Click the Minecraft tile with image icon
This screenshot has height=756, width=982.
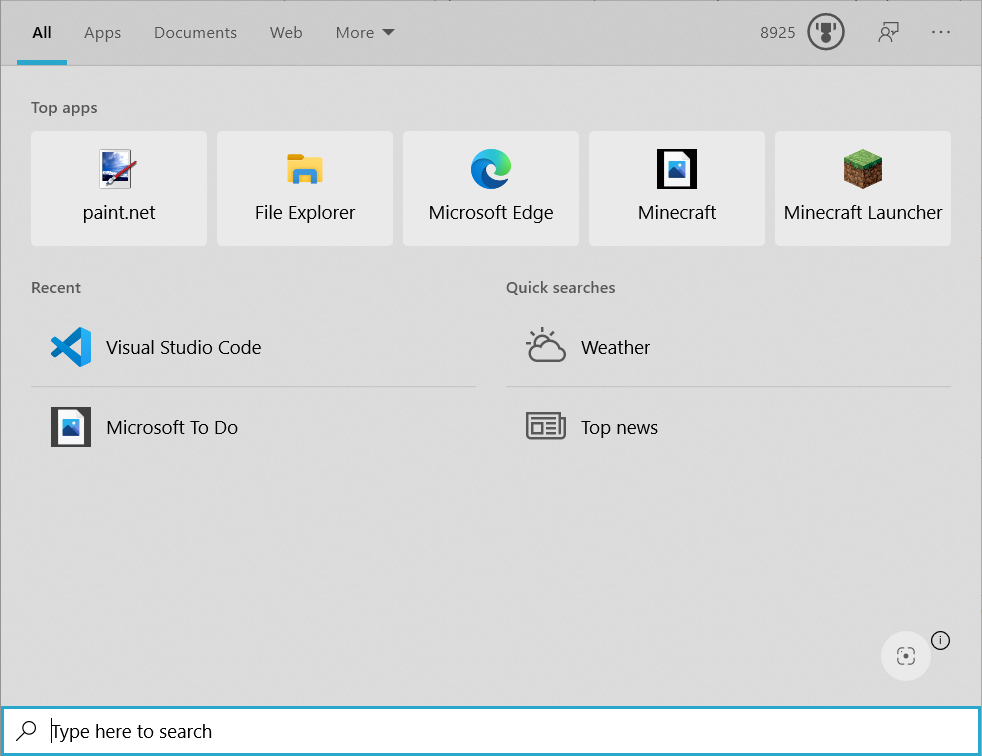point(677,189)
